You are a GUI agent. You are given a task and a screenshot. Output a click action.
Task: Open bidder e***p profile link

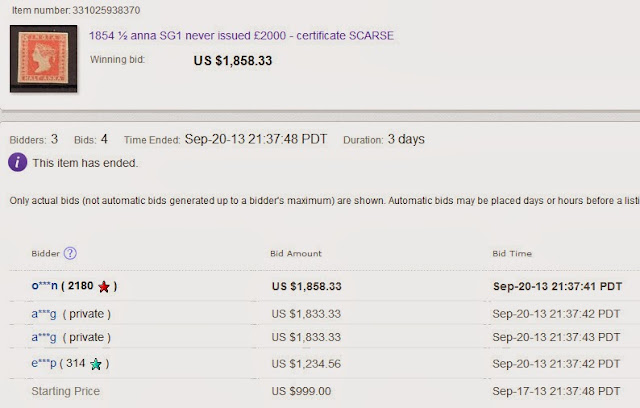[45, 363]
